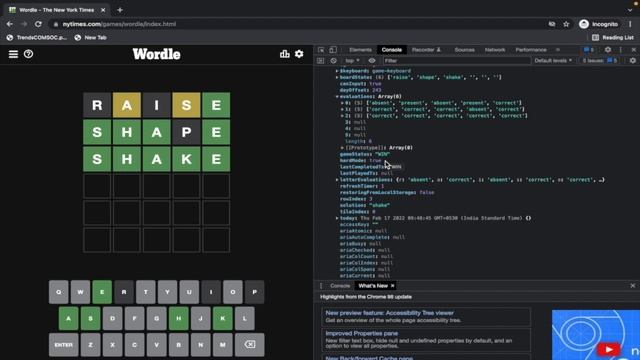
Task: Close the What's New tab
Action: point(392,286)
